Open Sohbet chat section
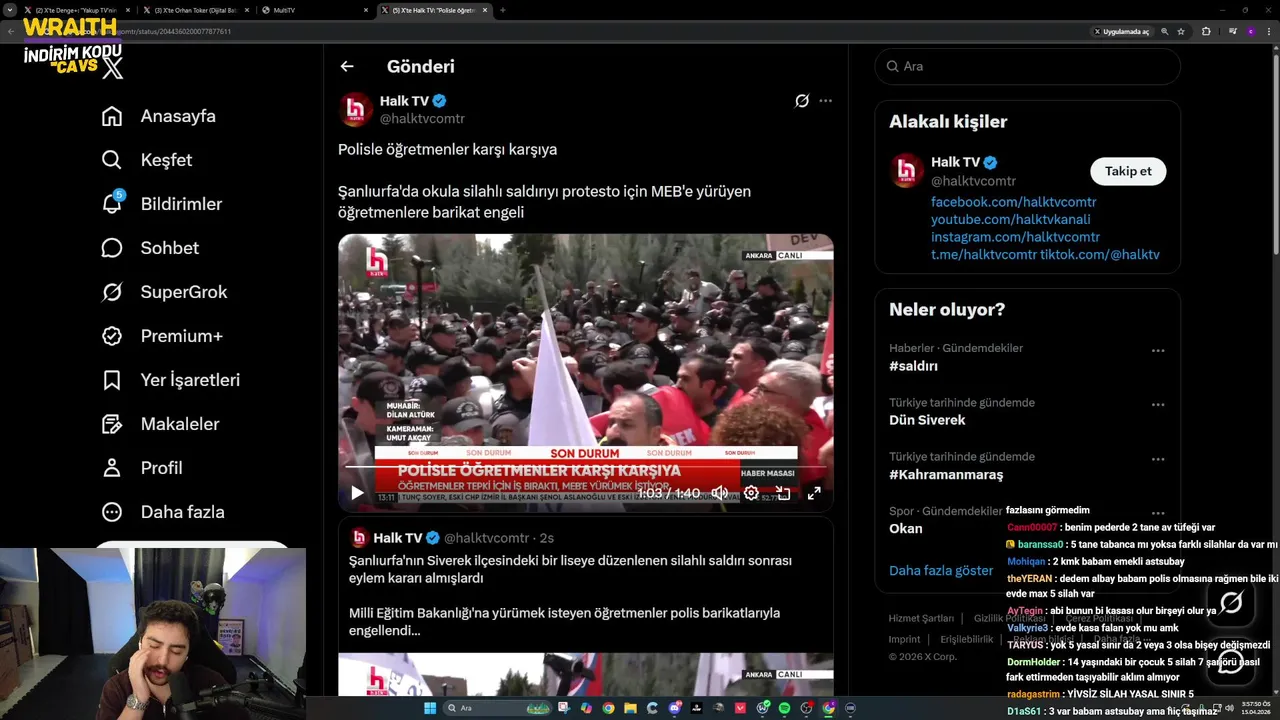Screen dimensions: 1280x720 coord(150,248)
